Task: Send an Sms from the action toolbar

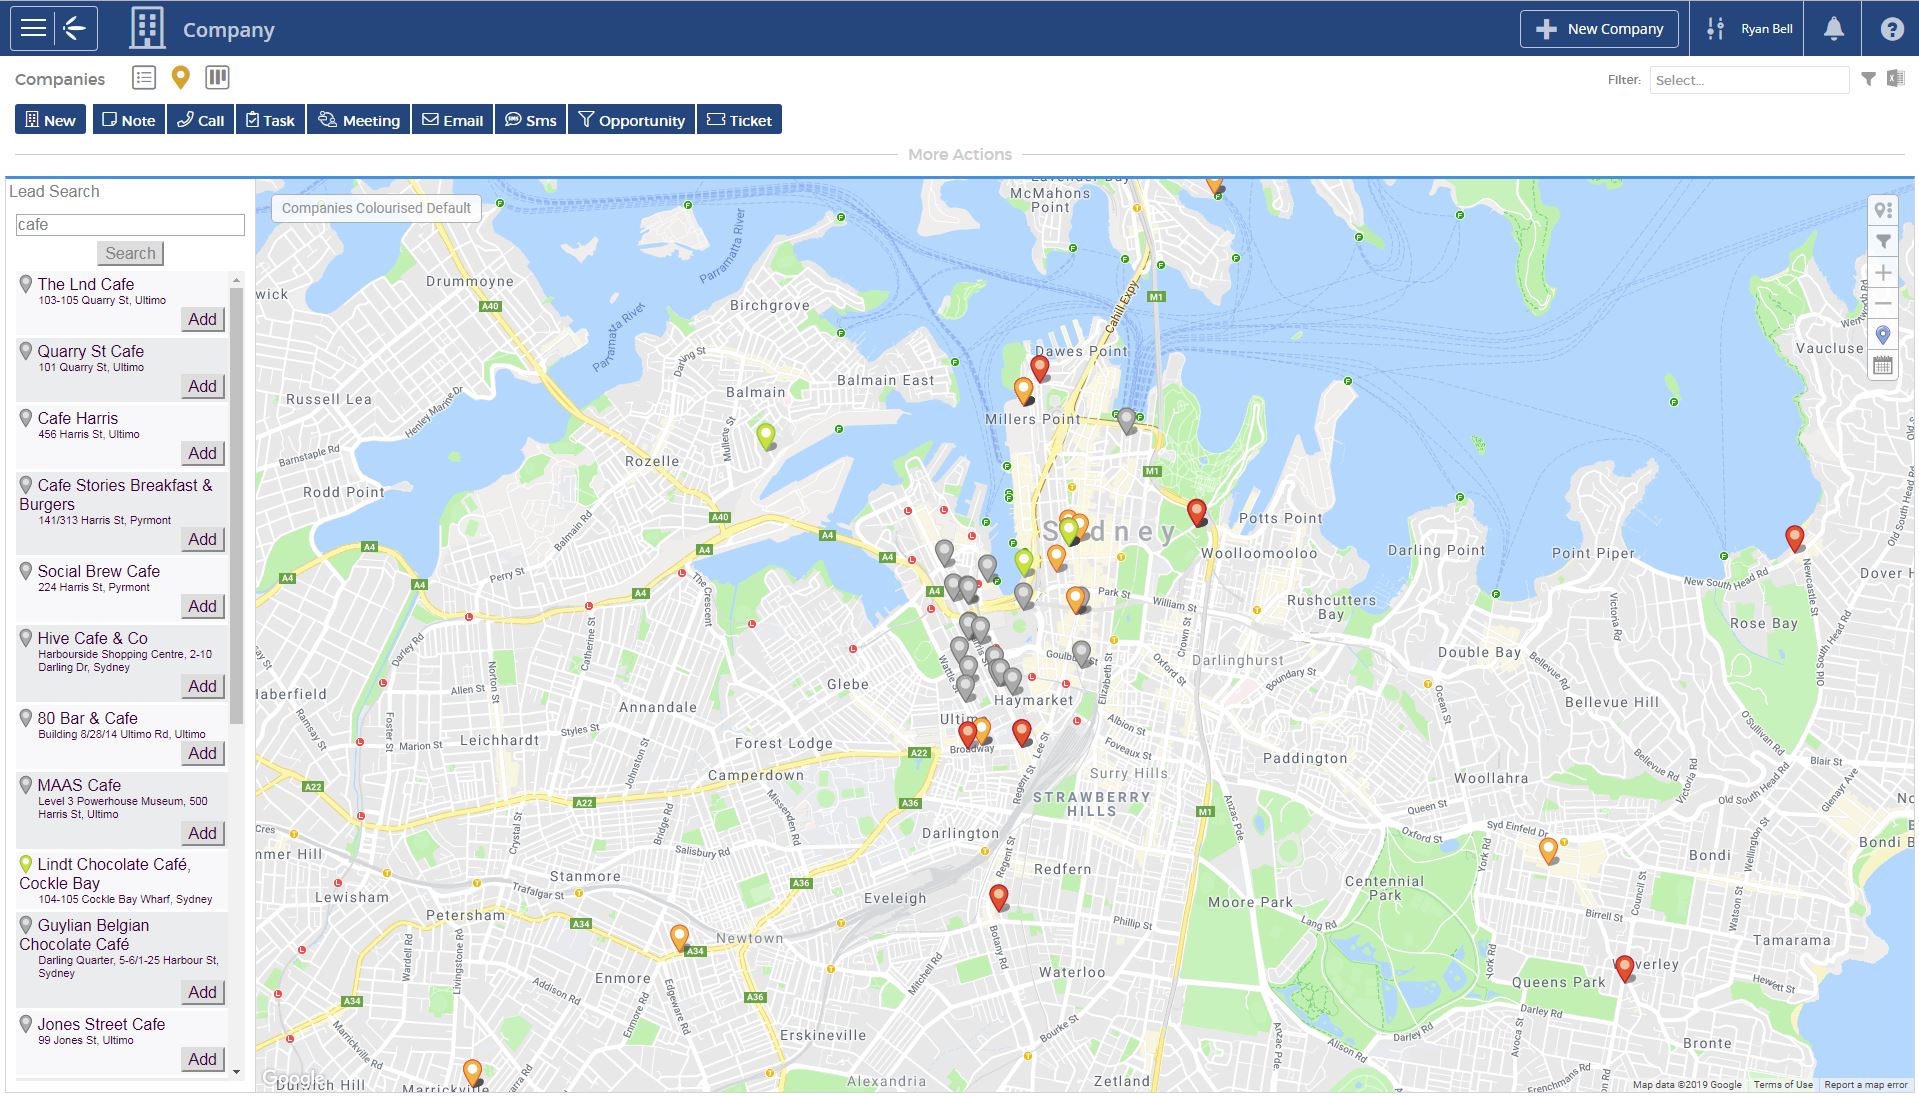Action: [x=530, y=120]
